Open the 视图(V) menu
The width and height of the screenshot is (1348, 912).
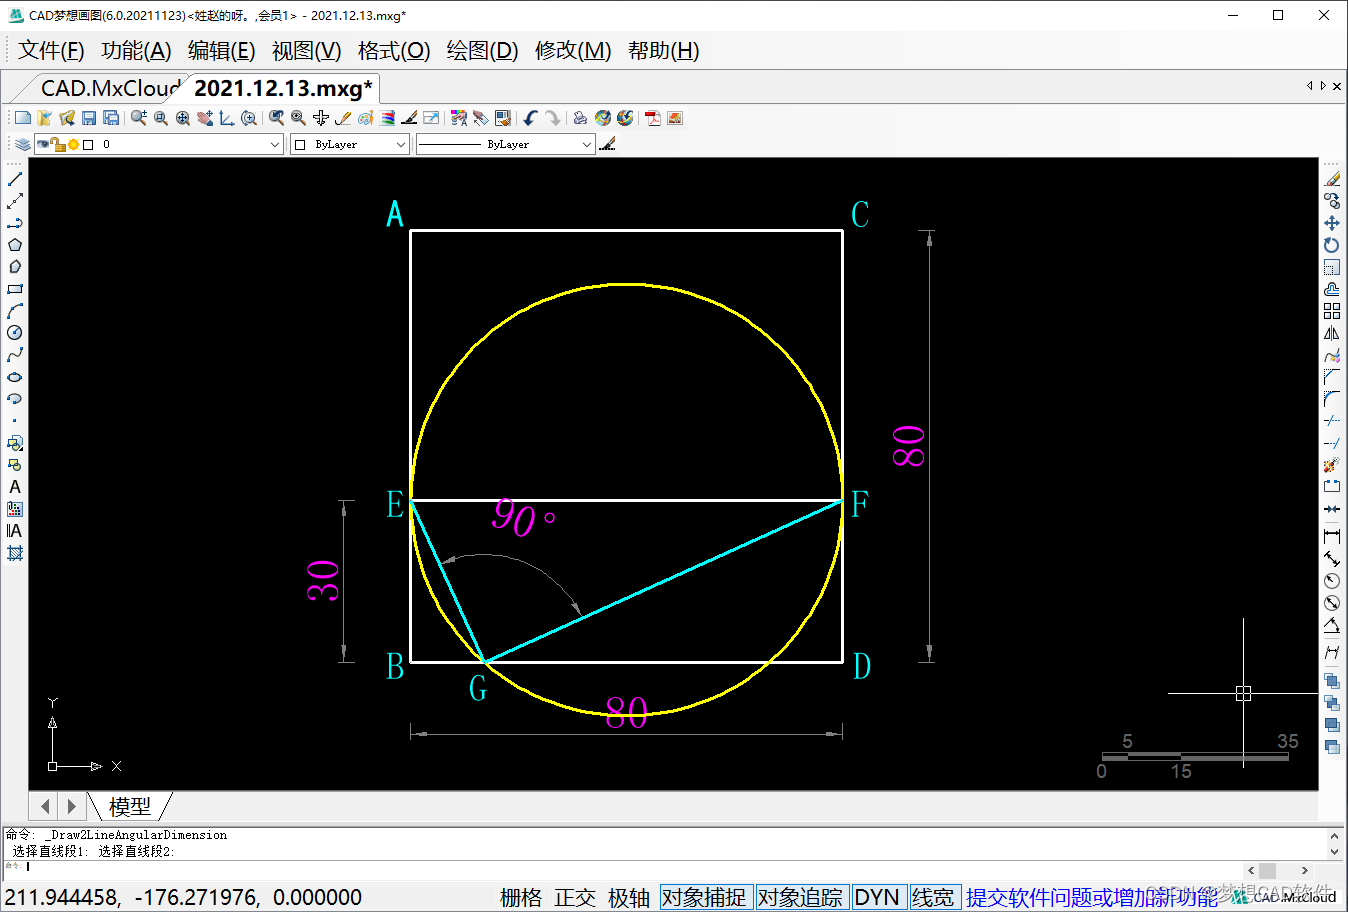point(307,50)
